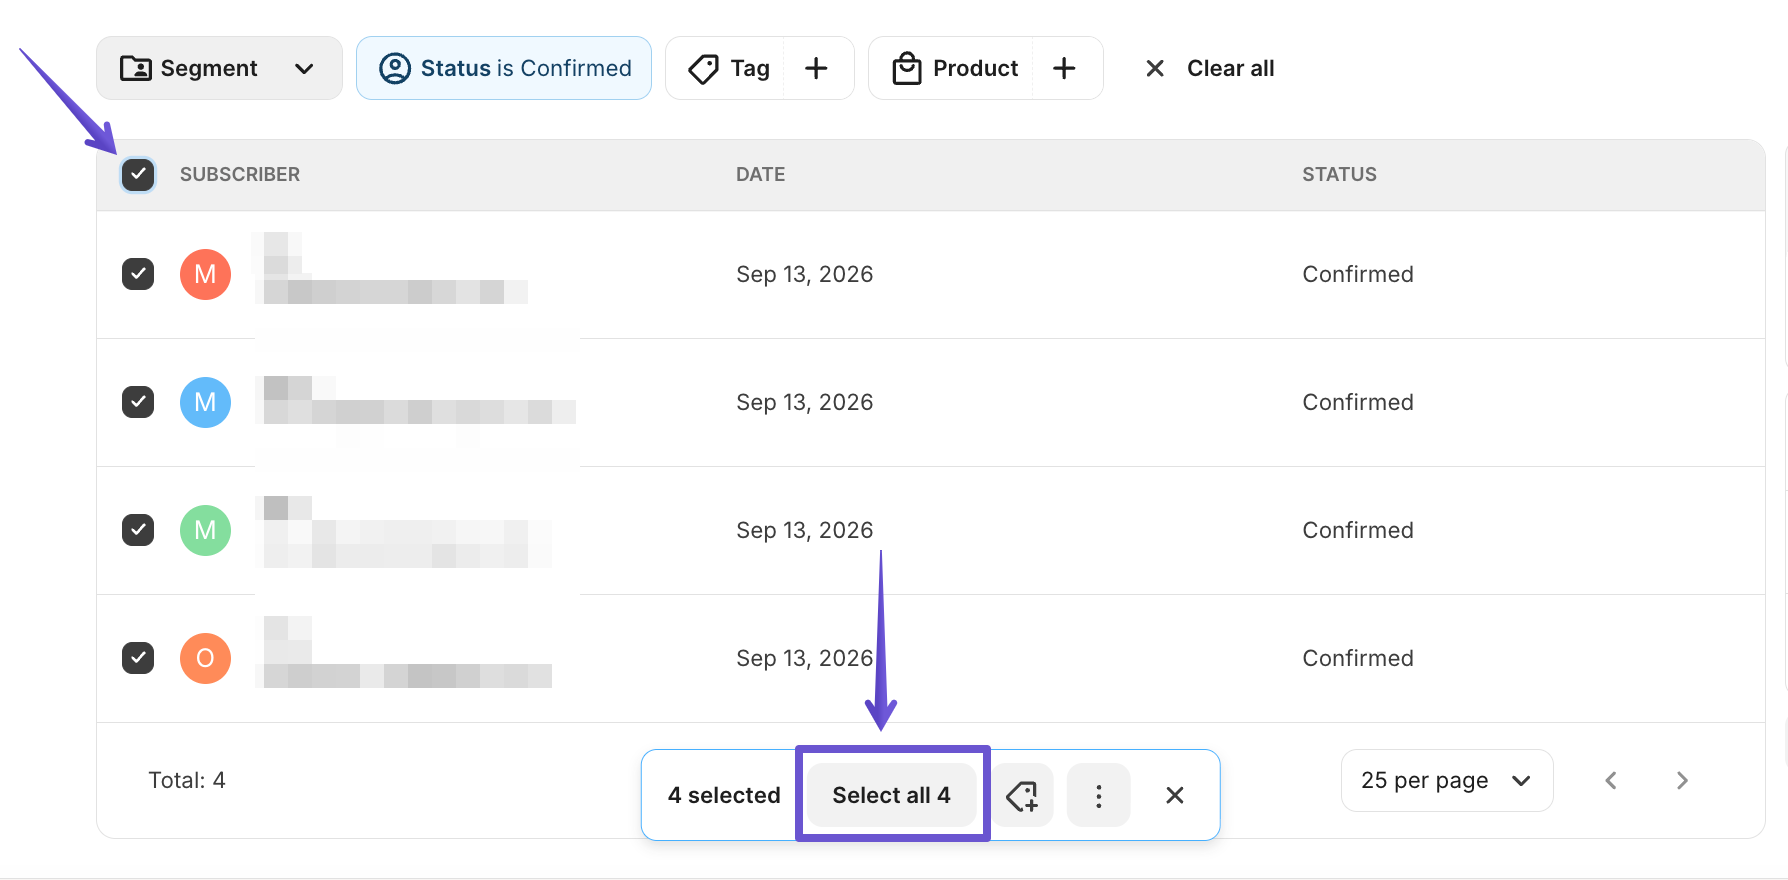
Task: Open the three-dot more actions menu
Action: (x=1099, y=795)
